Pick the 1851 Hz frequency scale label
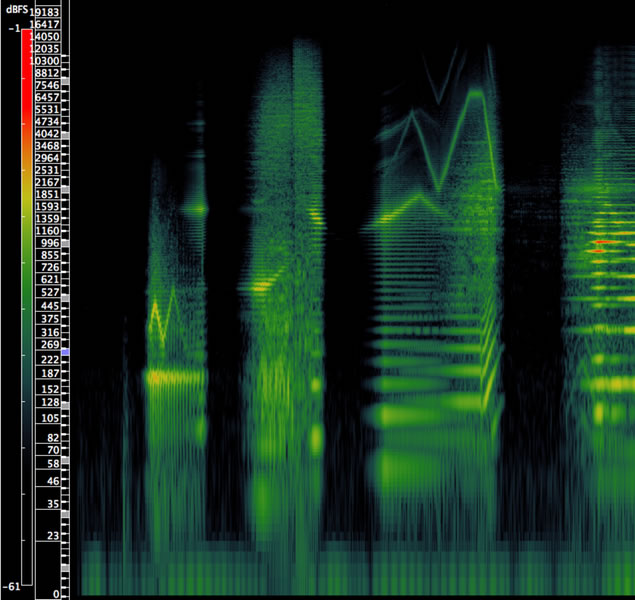 point(47,195)
